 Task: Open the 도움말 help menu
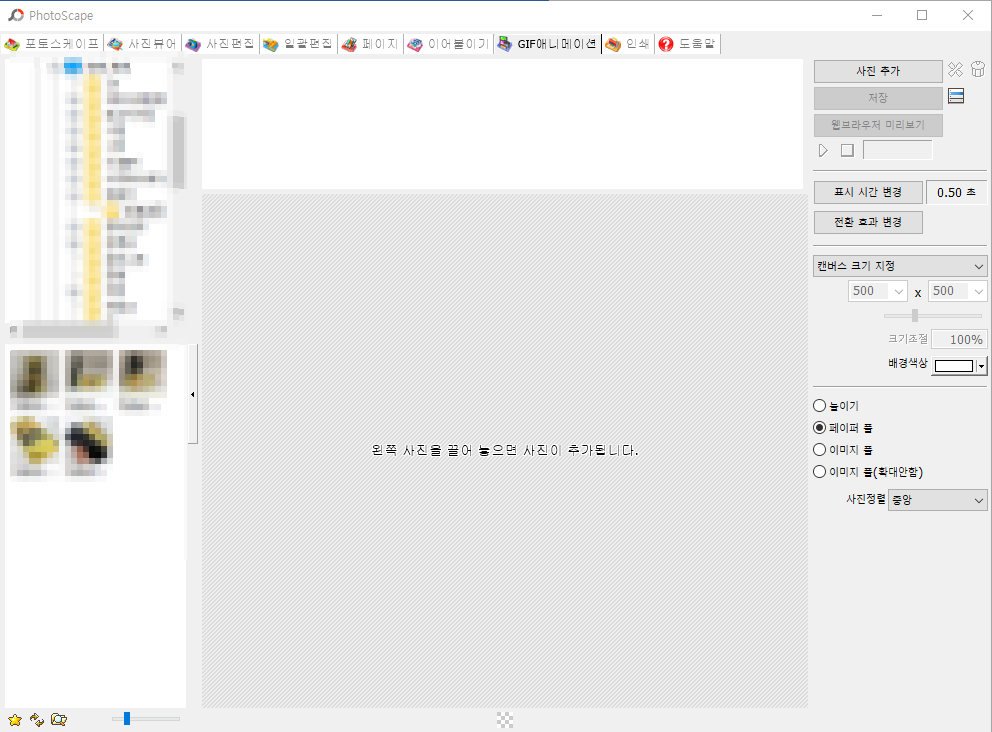688,44
